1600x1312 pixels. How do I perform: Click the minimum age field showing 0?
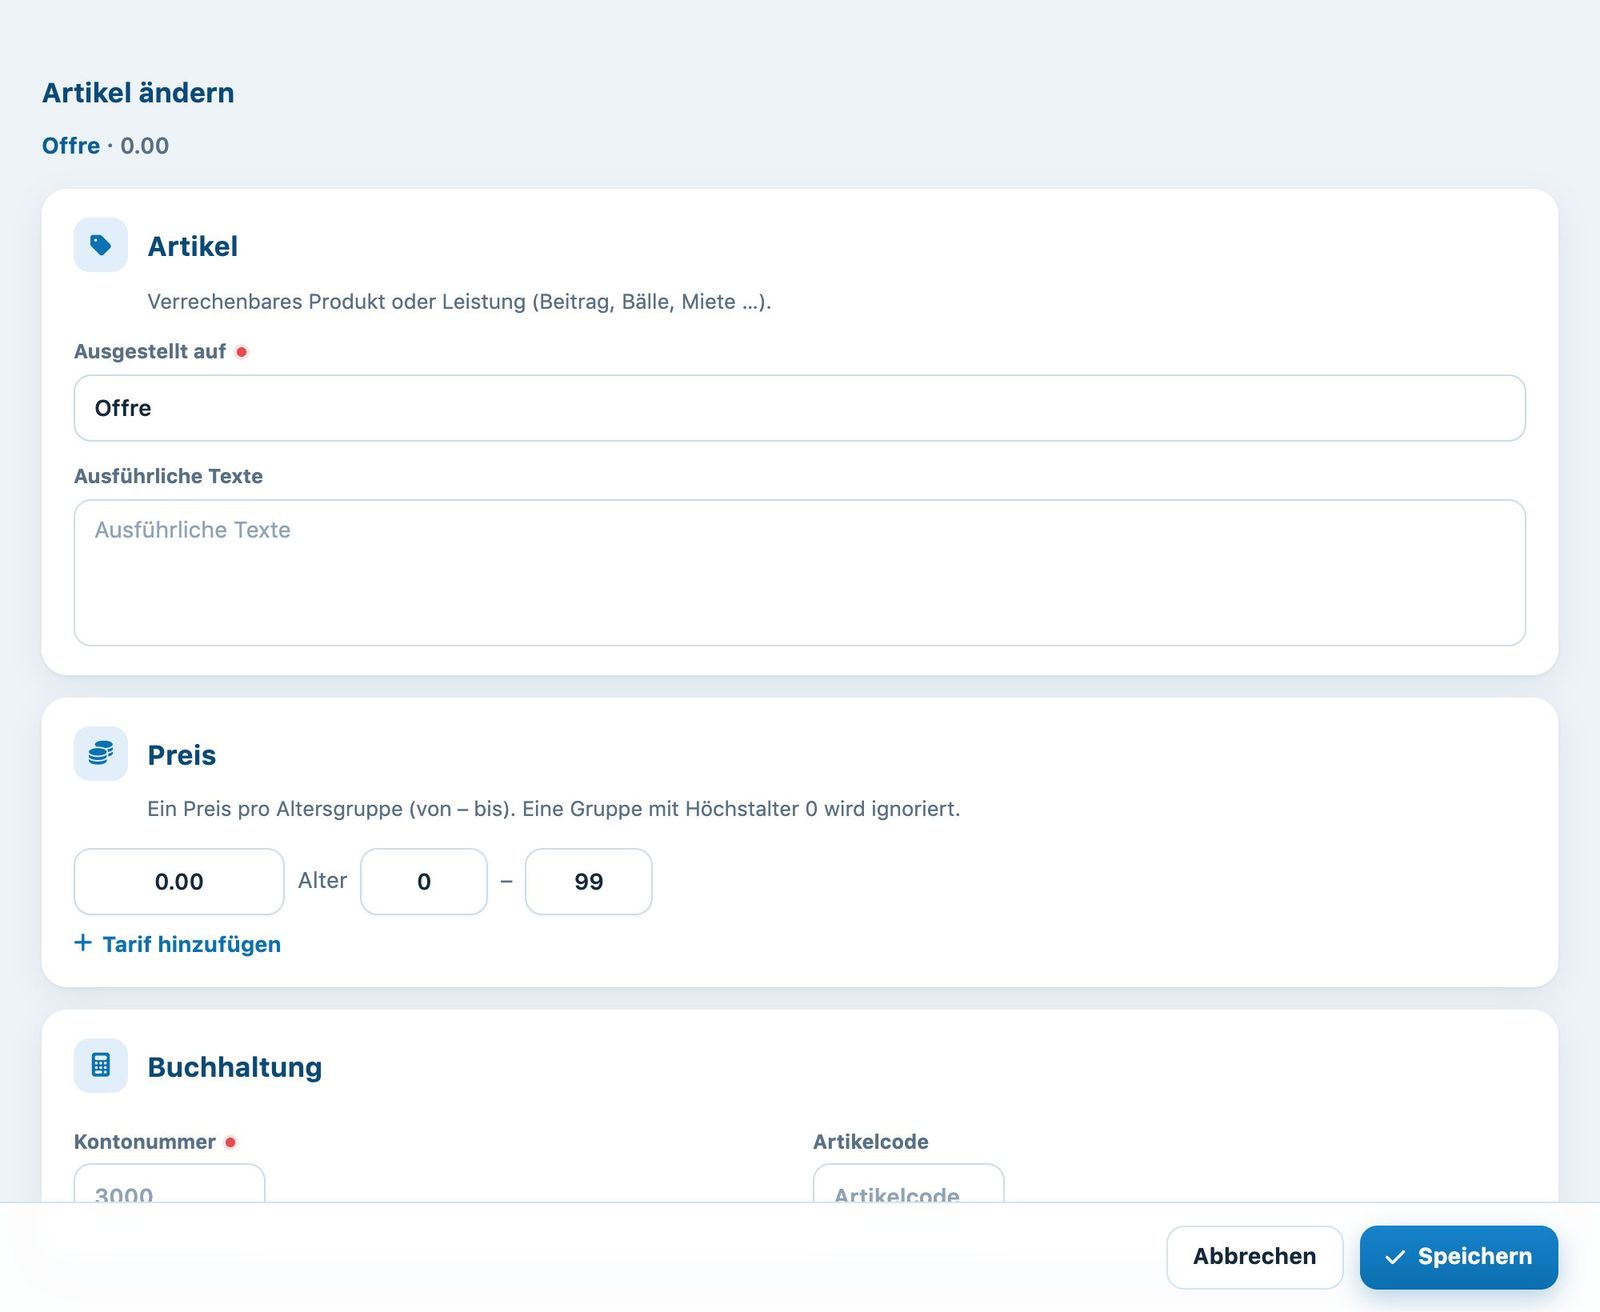(x=424, y=882)
